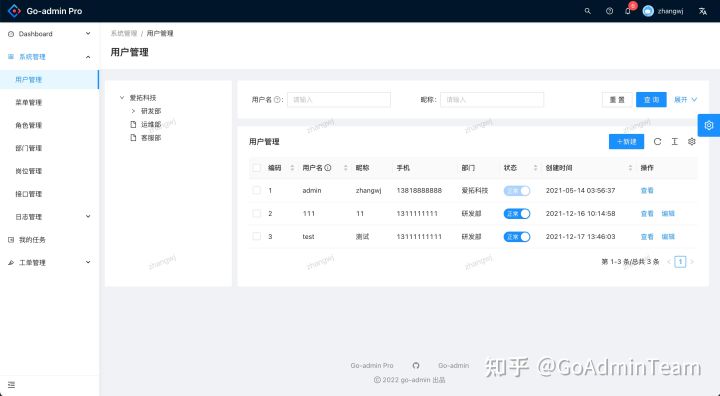Tick checkbox for admin row
Viewport: 720px width, 396px height.
tap(257, 190)
